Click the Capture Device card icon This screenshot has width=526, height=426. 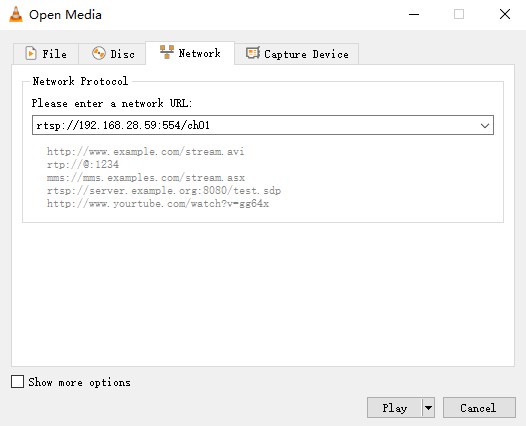pyautogui.click(x=253, y=53)
